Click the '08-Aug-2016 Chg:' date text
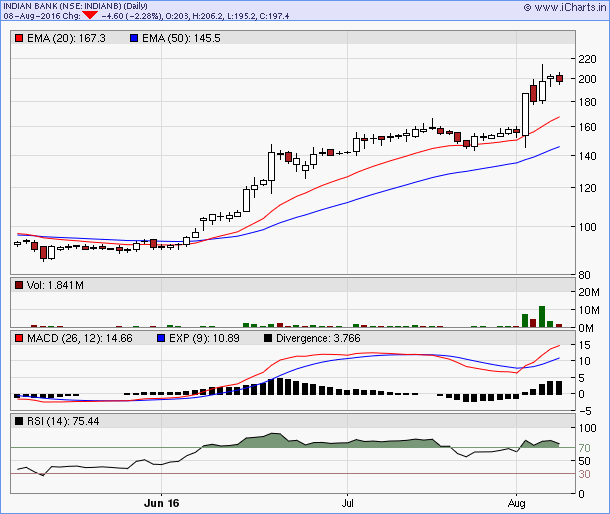This screenshot has width=610, height=514. [42, 16]
